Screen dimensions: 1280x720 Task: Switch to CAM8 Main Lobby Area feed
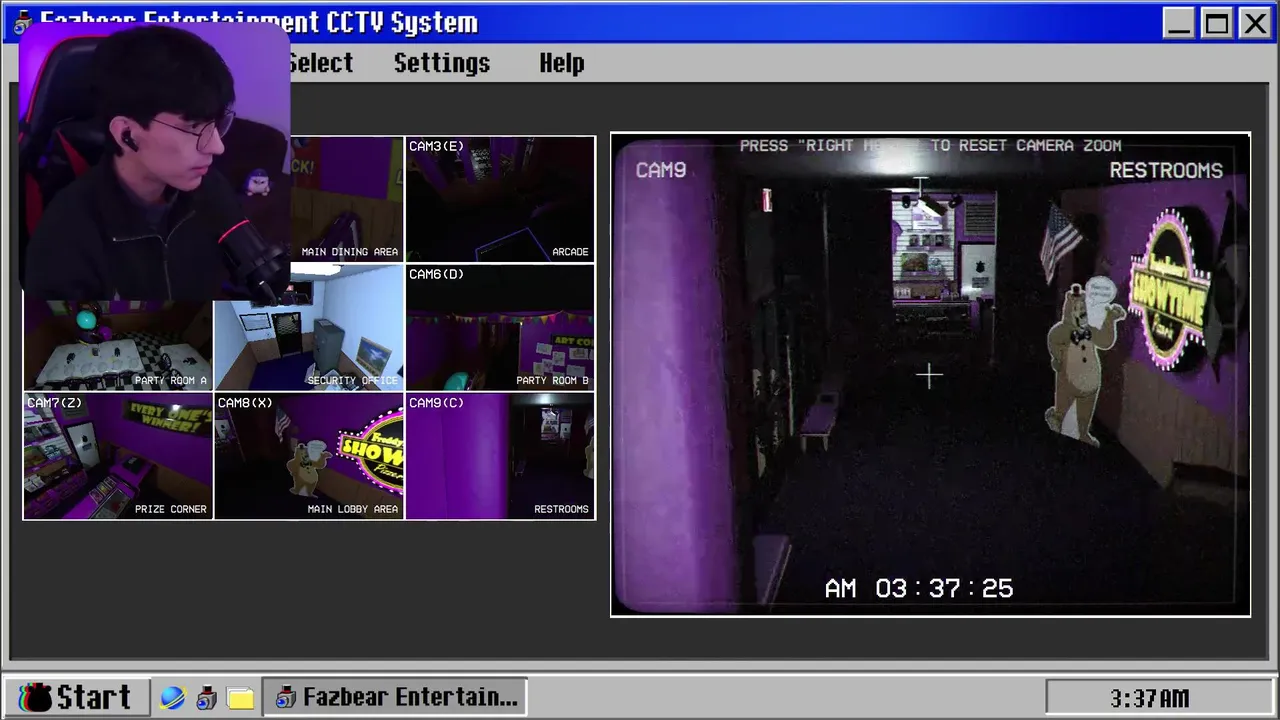(309, 456)
